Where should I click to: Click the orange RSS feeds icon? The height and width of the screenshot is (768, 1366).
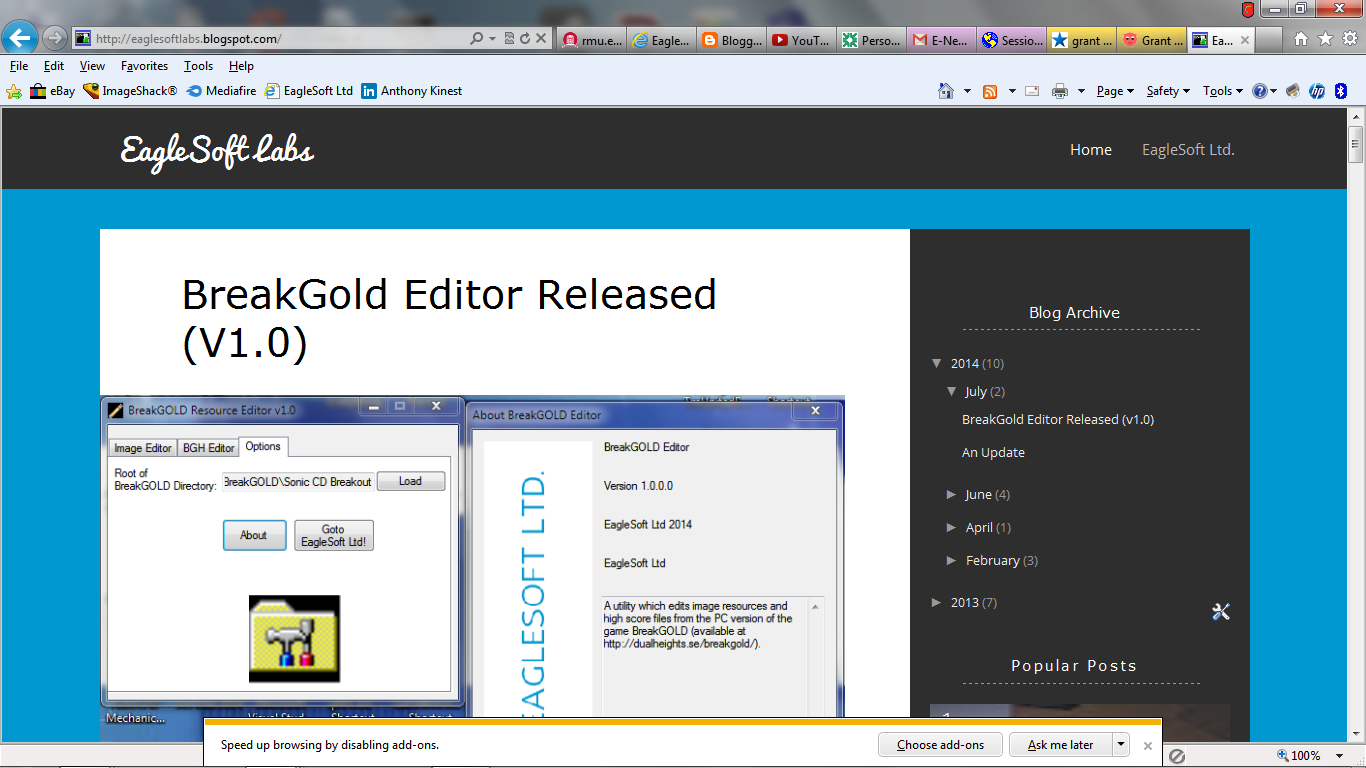[990, 91]
